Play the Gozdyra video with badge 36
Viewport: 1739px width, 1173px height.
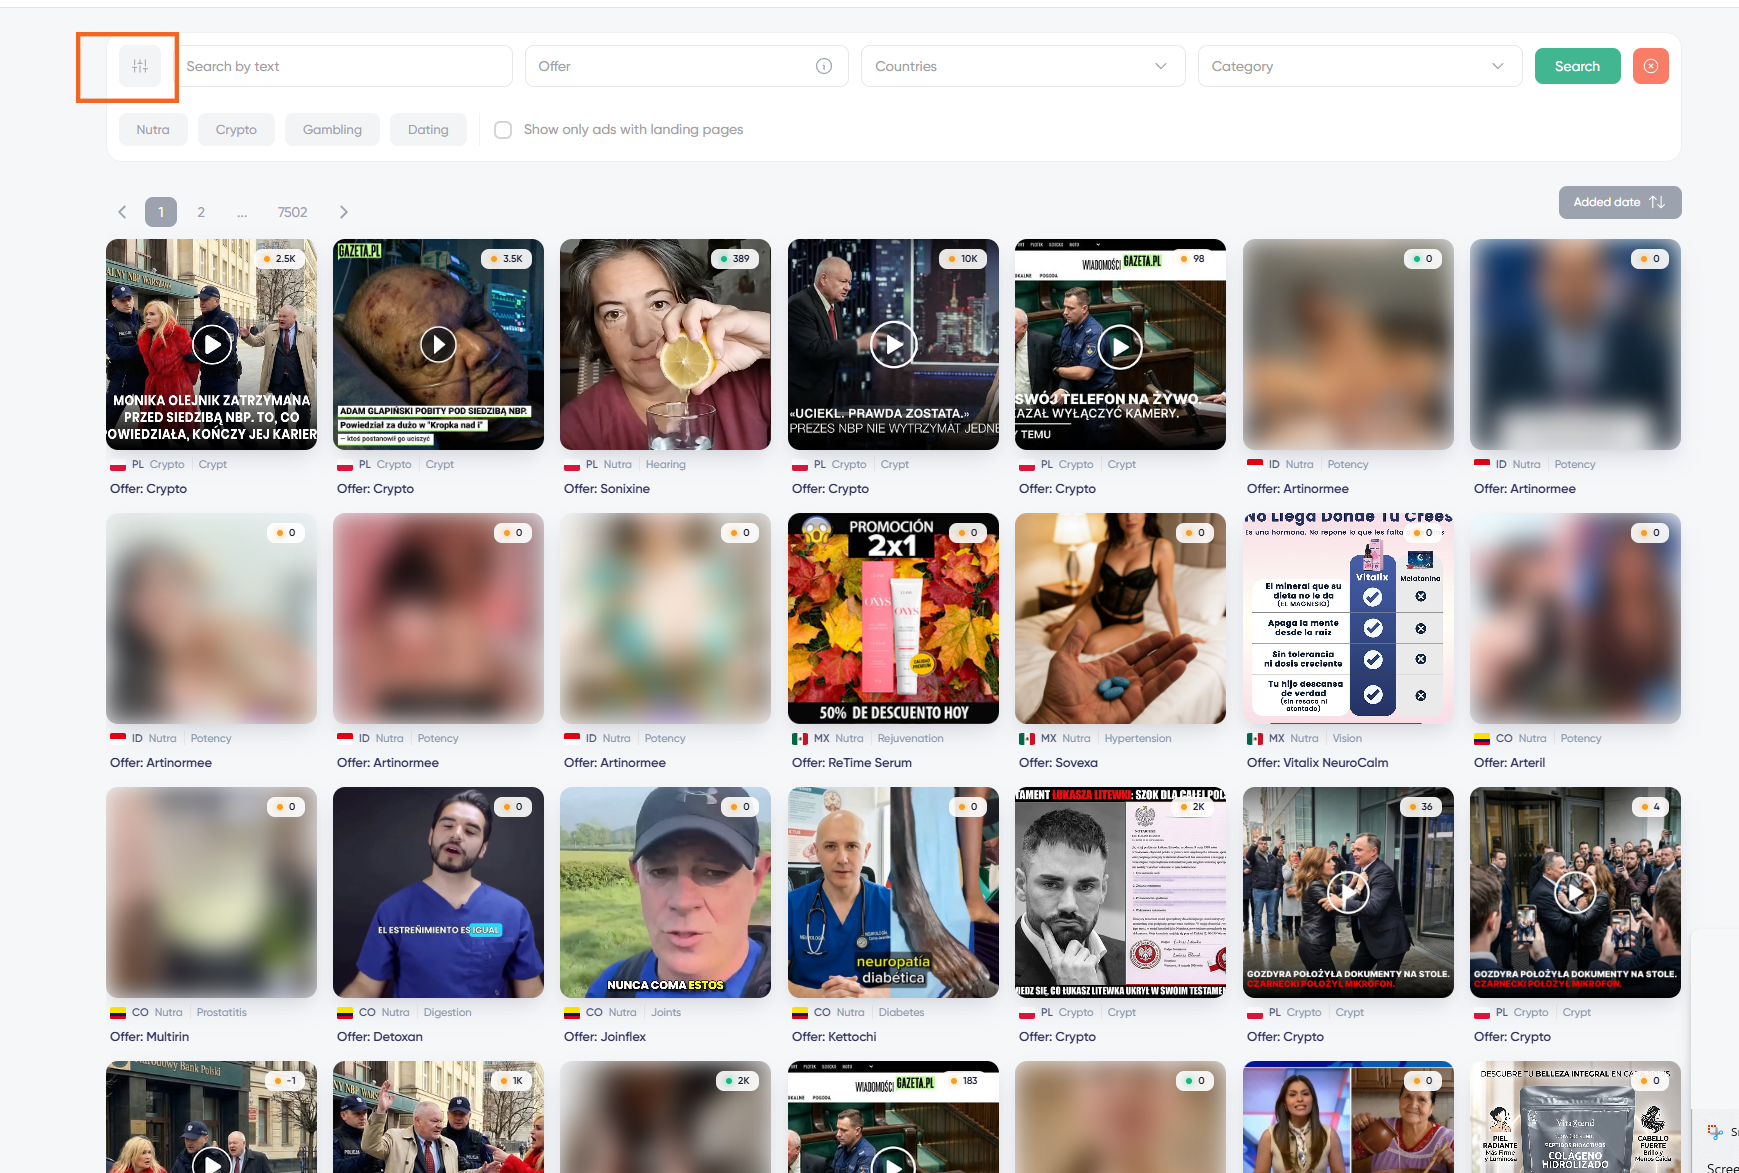1348,892
